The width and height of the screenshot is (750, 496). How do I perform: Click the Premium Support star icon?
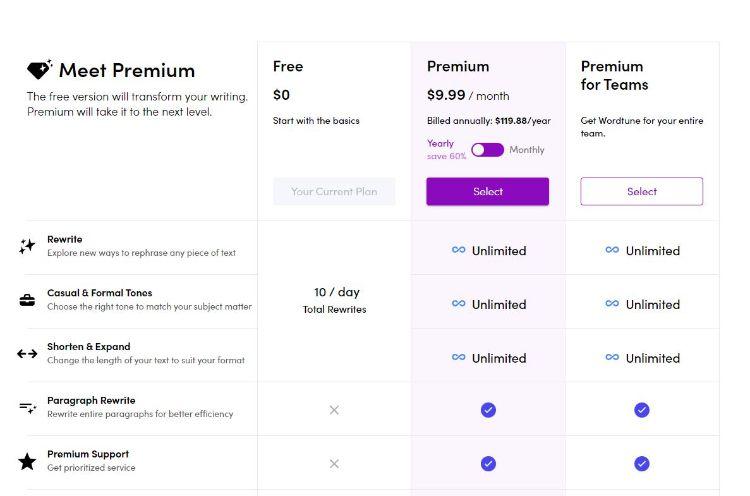27,462
